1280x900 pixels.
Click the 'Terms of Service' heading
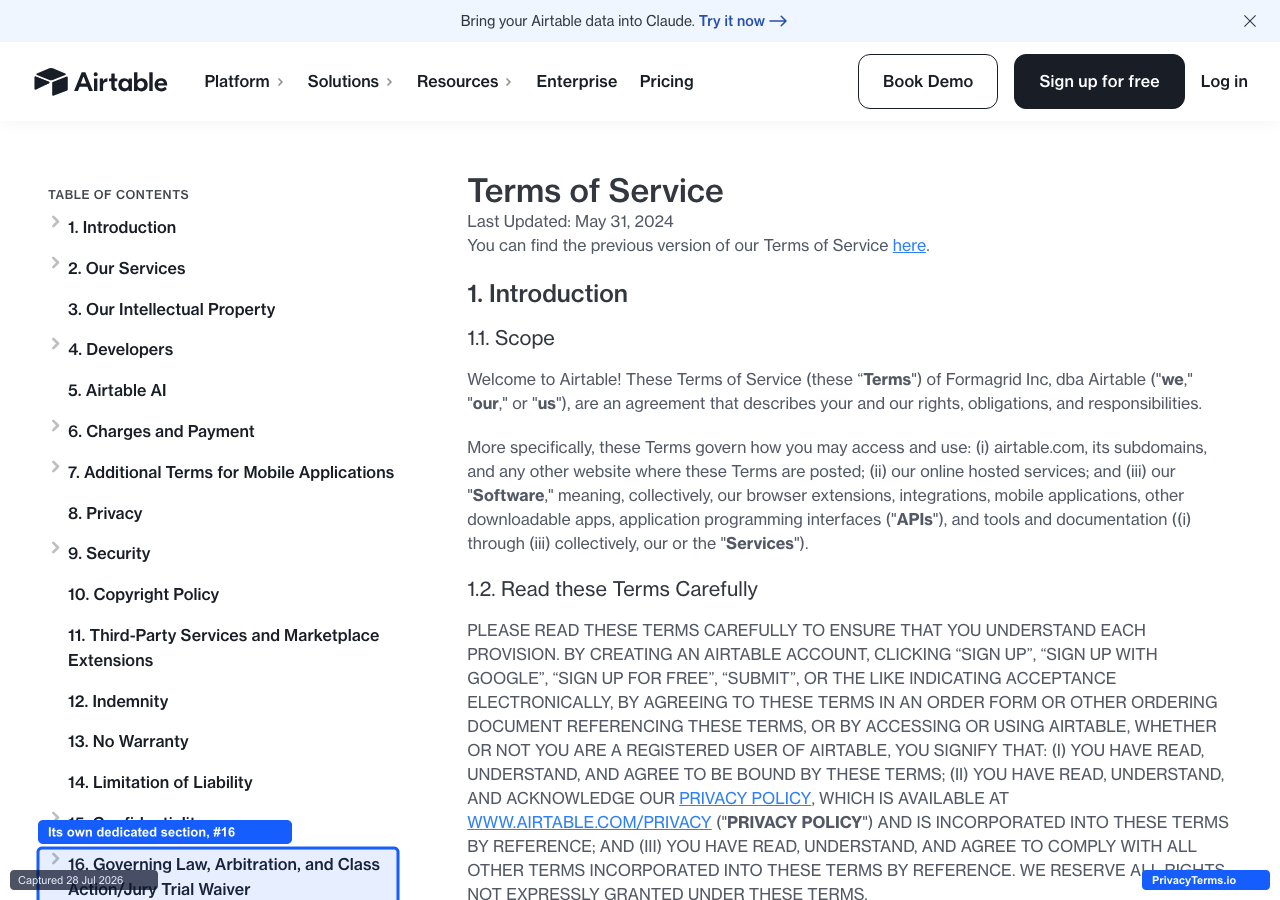[x=595, y=190]
